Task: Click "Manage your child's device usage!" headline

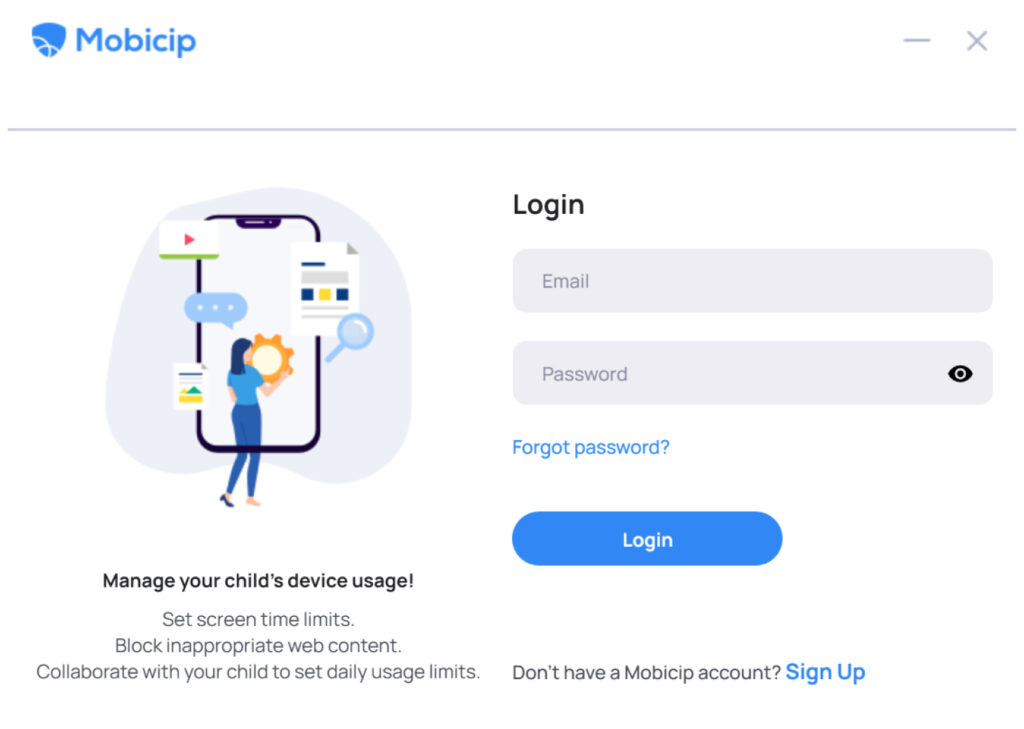Action: tap(258, 581)
